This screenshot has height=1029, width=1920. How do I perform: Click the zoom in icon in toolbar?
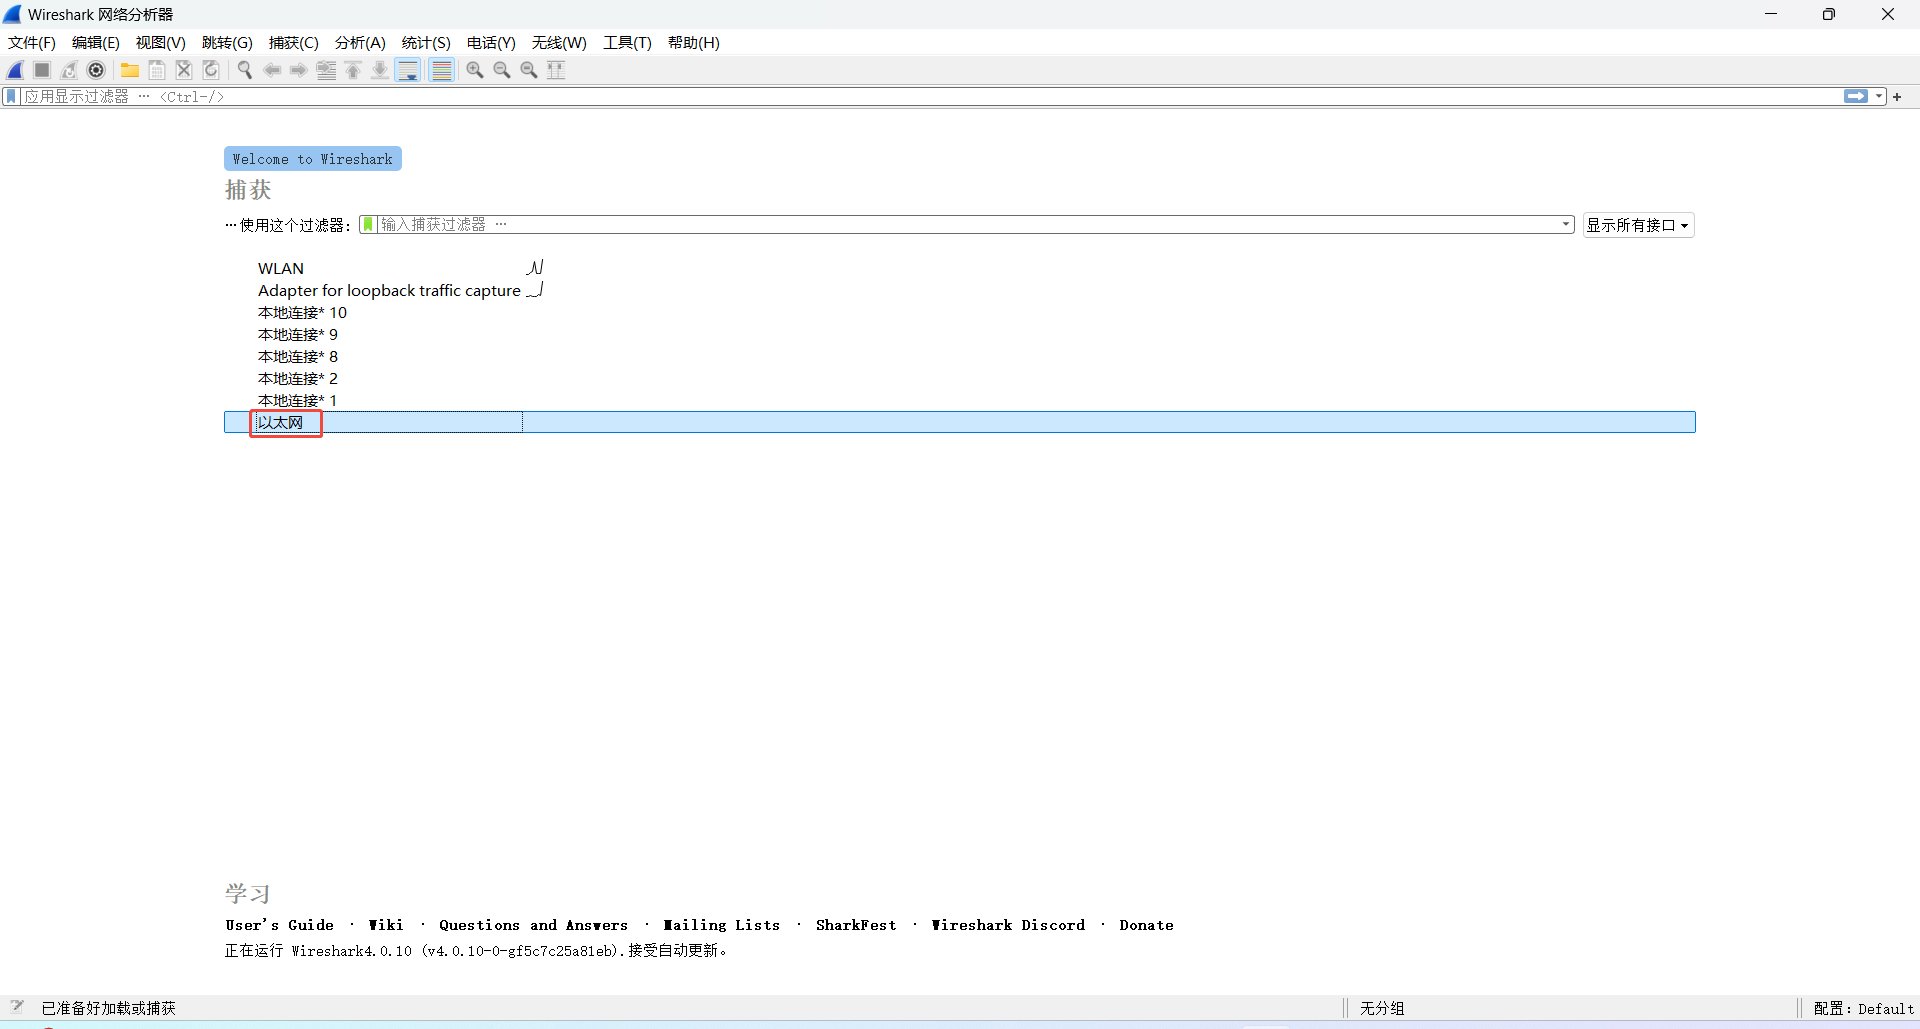[475, 70]
